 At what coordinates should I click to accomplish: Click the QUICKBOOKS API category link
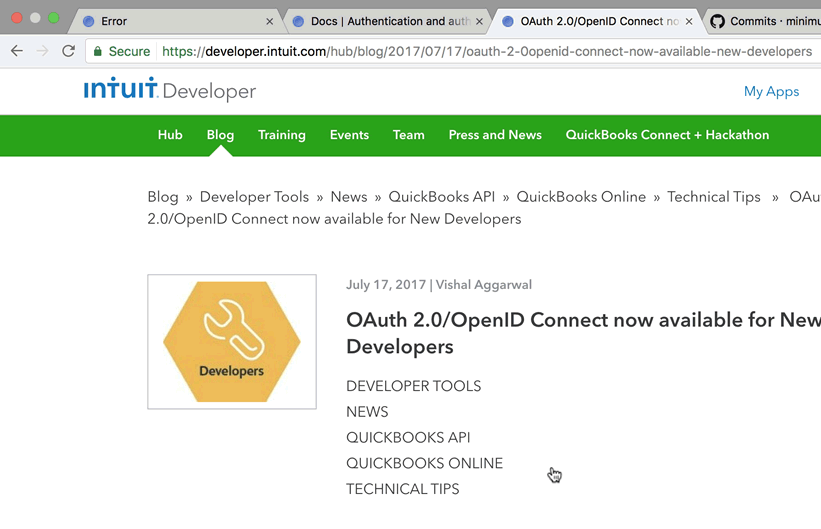coord(408,437)
